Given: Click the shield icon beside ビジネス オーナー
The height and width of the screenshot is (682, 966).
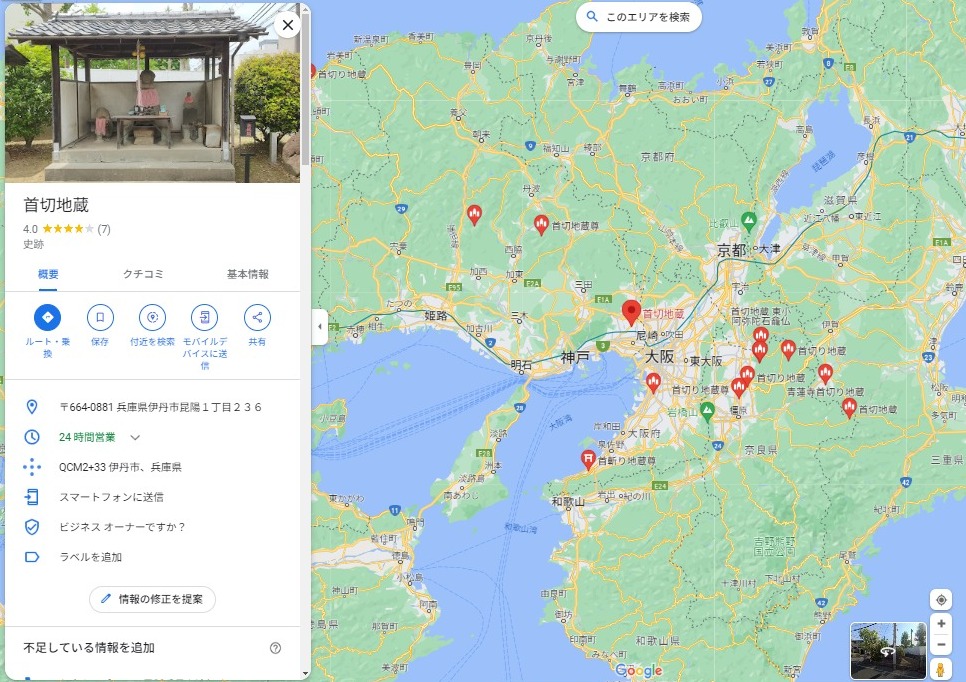Looking at the screenshot, I should point(32,527).
